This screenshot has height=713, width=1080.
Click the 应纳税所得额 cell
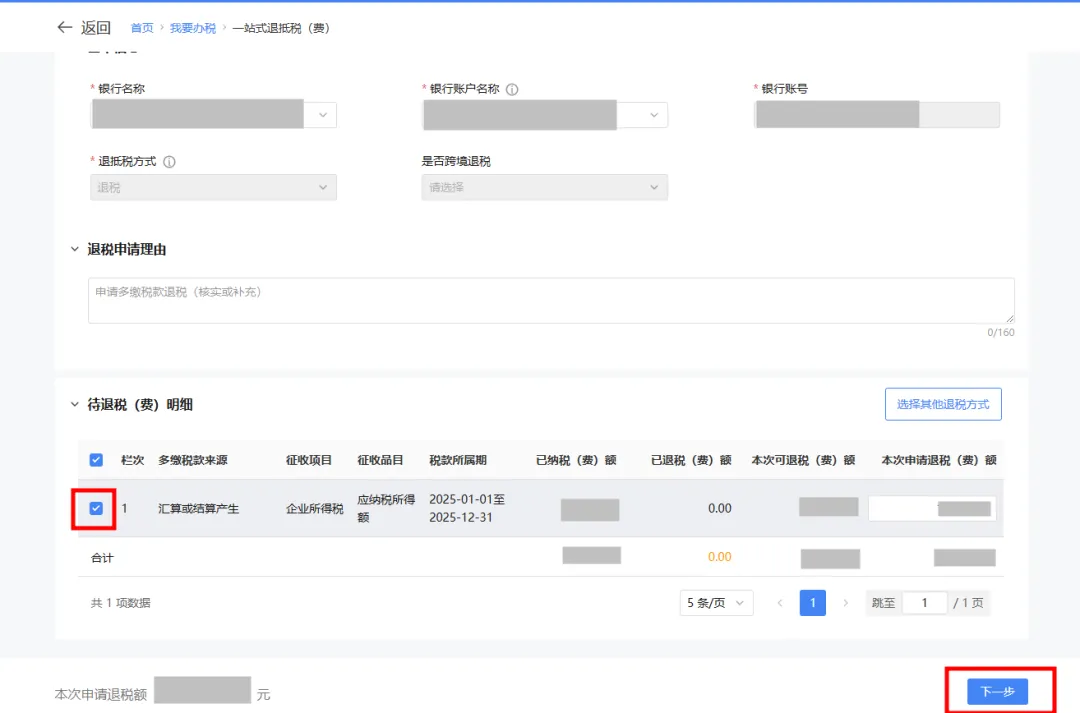coord(386,508)
